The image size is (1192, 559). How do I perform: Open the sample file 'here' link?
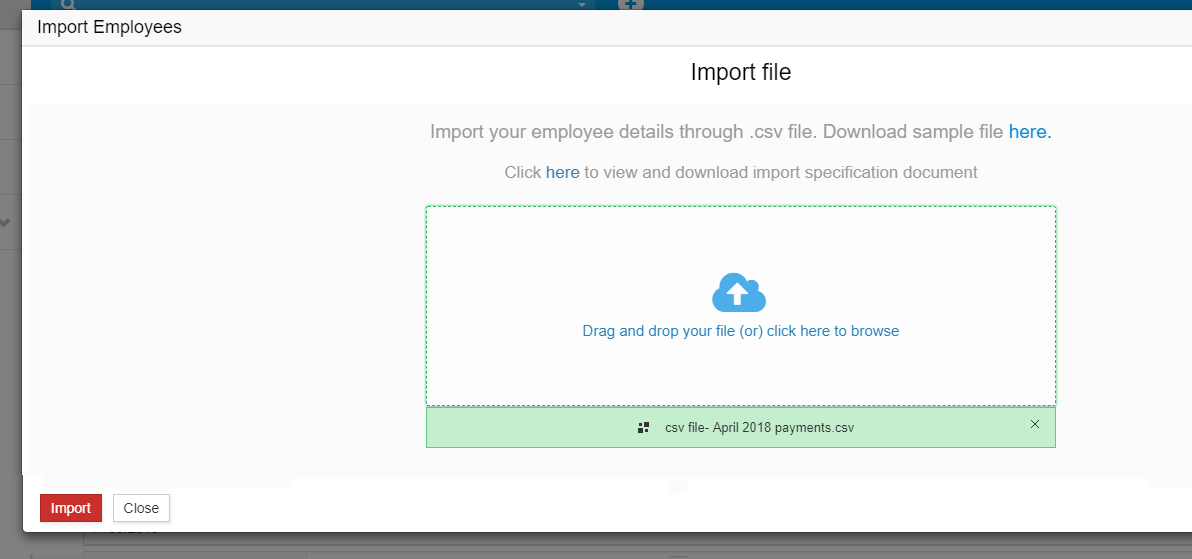coord(1029,132)
